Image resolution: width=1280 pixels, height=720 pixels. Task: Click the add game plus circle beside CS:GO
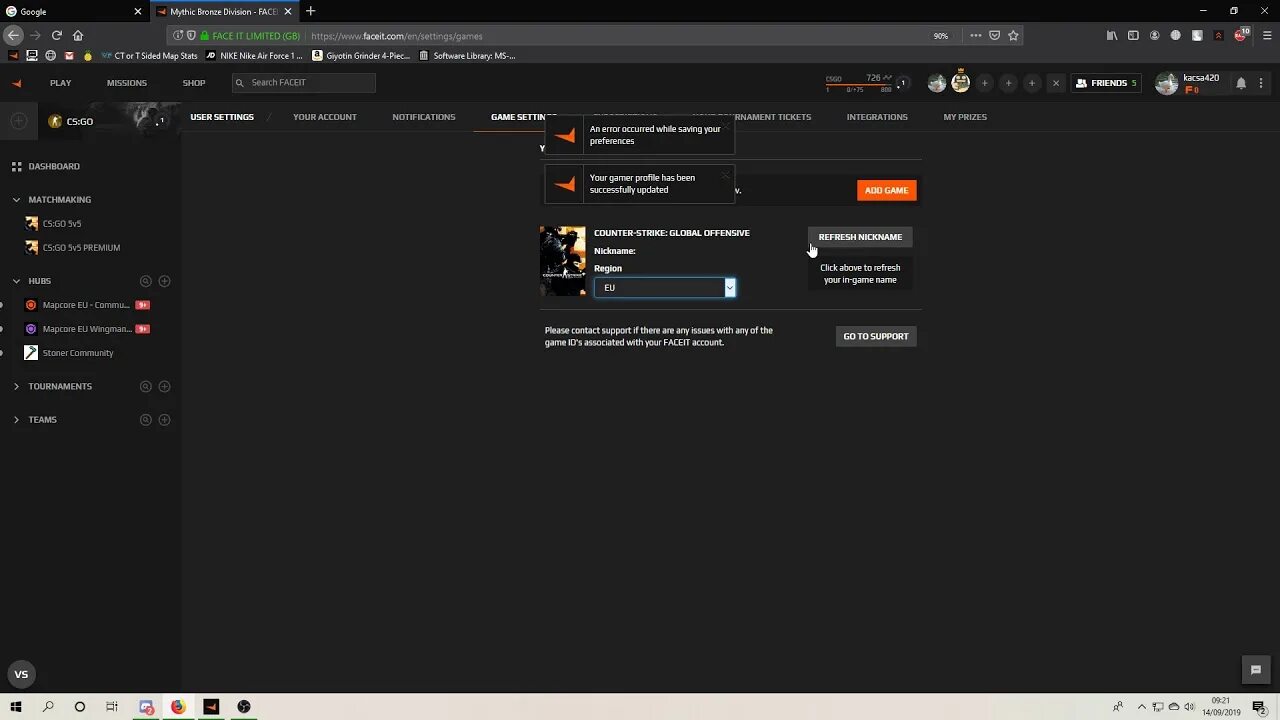click(18, 121)
